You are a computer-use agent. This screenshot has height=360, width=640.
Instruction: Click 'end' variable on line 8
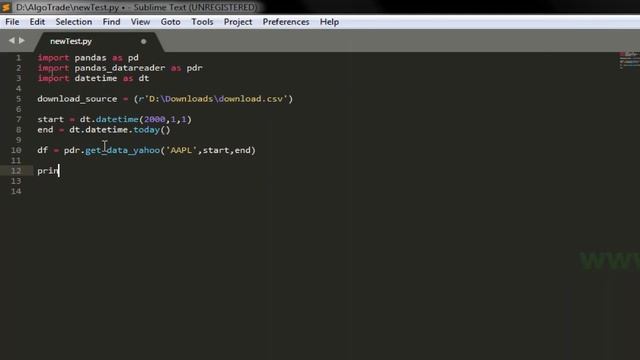pos(45,130)
